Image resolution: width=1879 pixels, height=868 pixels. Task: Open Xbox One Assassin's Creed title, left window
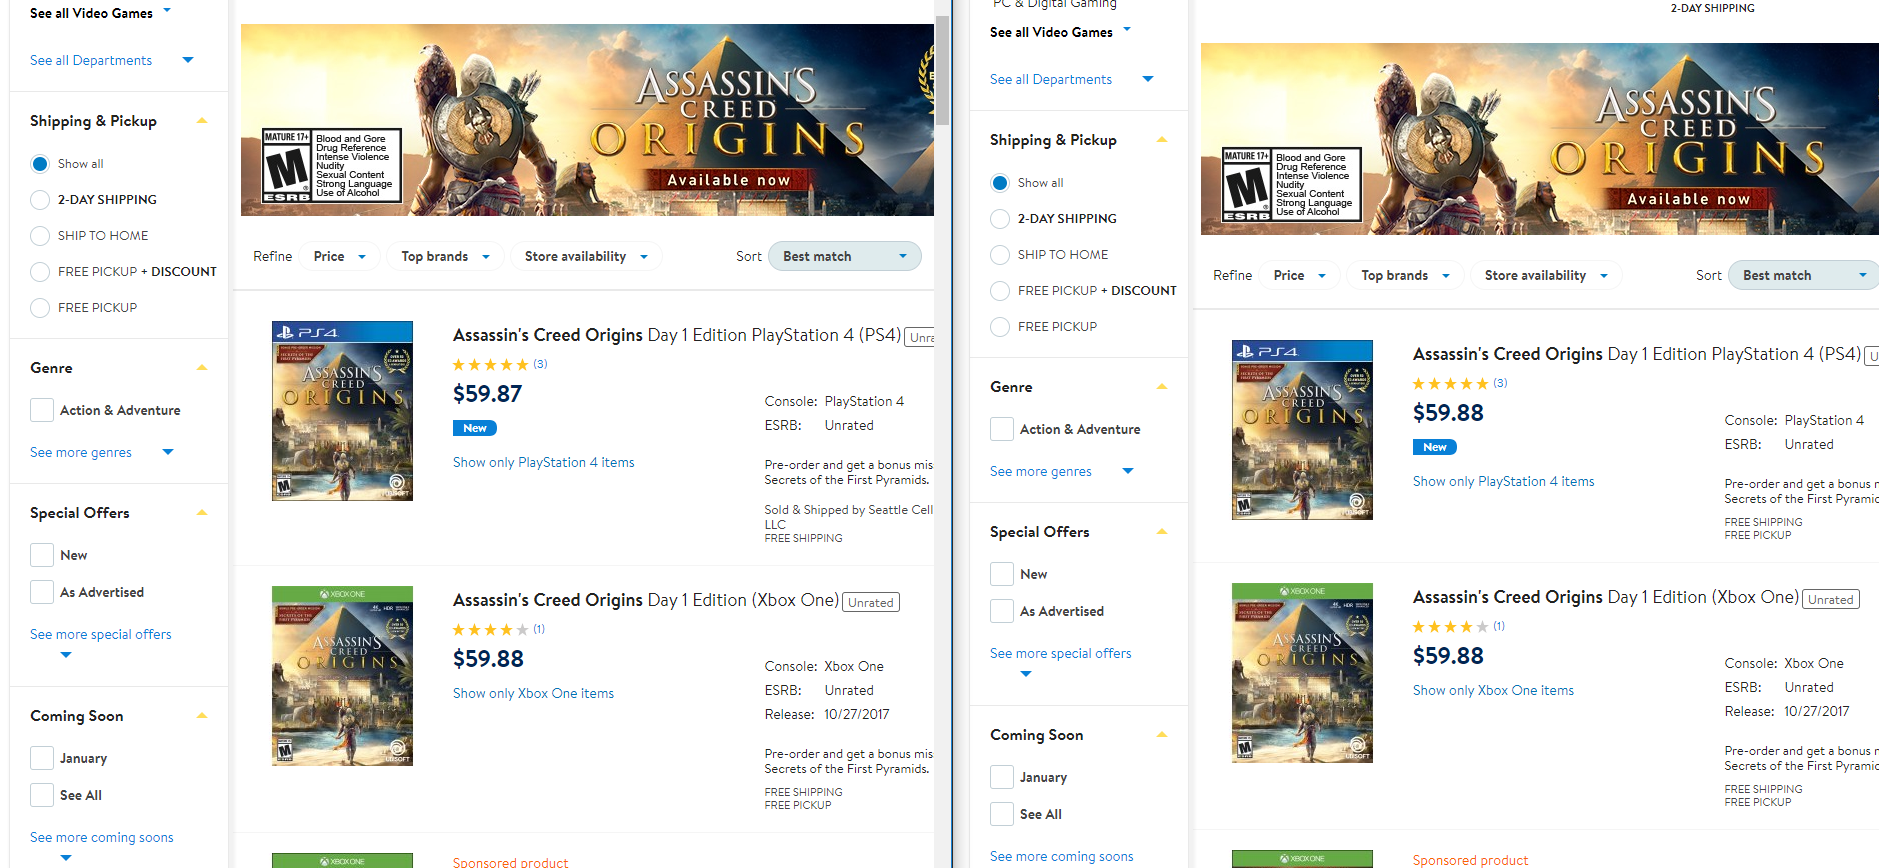coord(646,600)
